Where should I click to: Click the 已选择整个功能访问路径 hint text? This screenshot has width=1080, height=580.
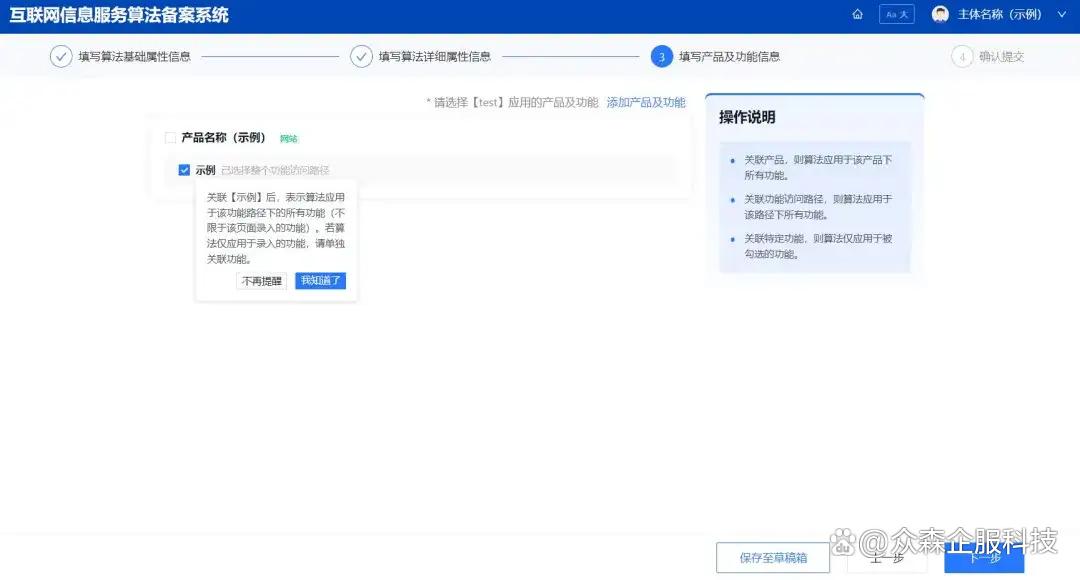coord(275,170)
